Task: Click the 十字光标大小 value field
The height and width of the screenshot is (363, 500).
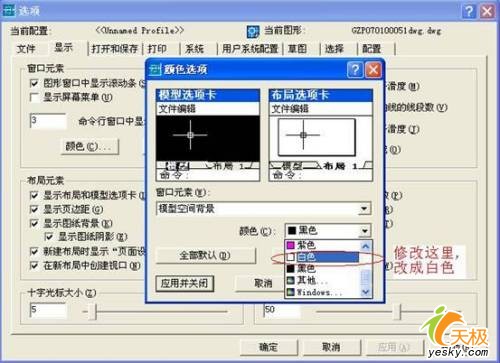Action: tap(48, 310)
